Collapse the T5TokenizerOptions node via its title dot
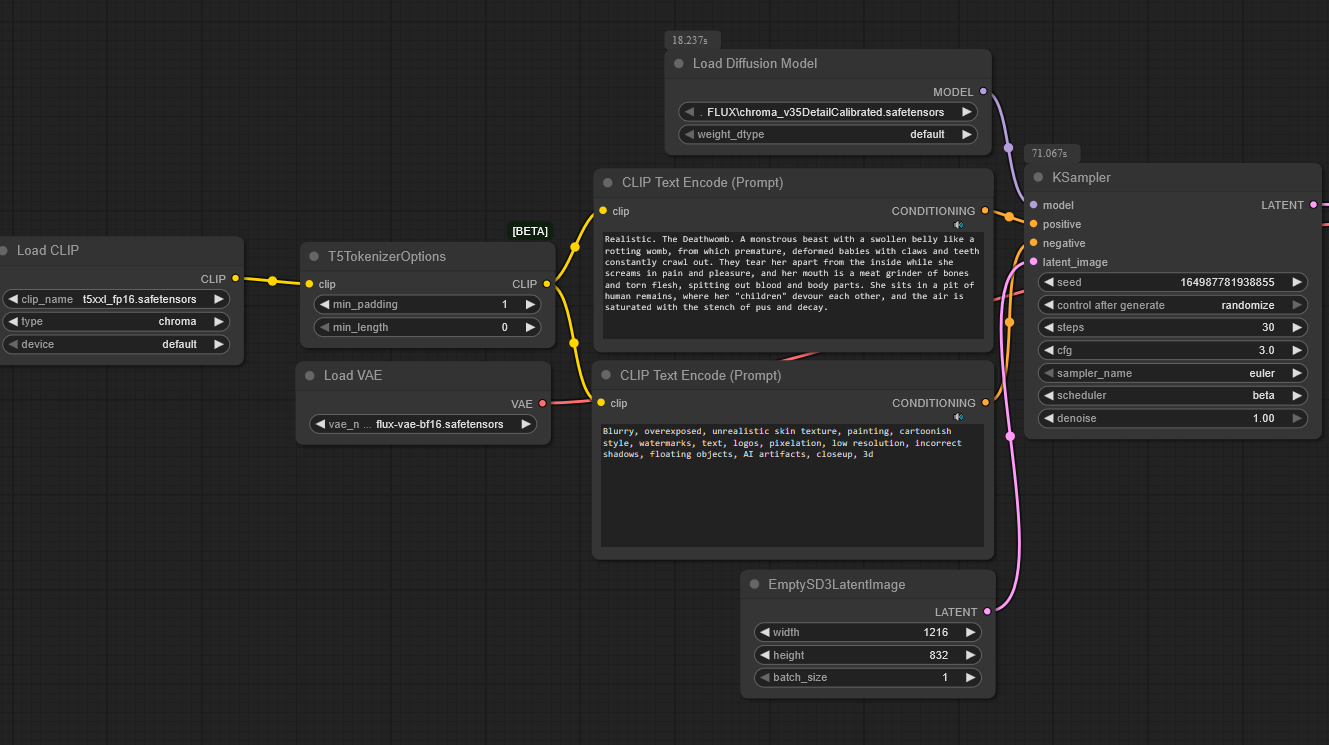1329x745 pixels. [x=313, y=257]
